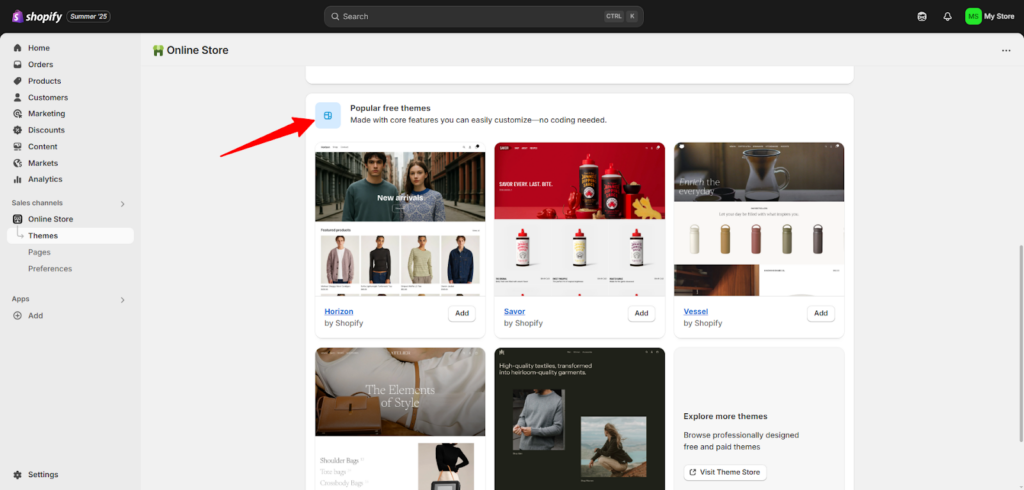Open the My Store account menu

(x=989, y=16)
